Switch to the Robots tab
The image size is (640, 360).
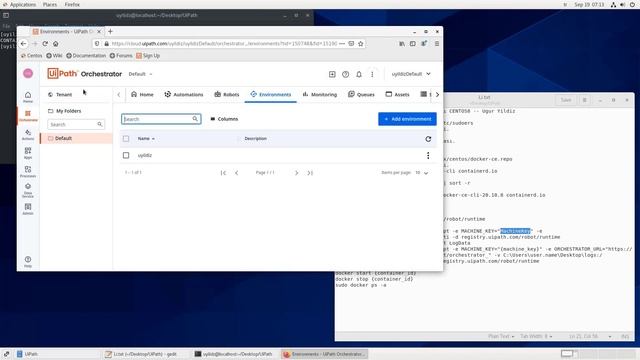pos(227,94)
